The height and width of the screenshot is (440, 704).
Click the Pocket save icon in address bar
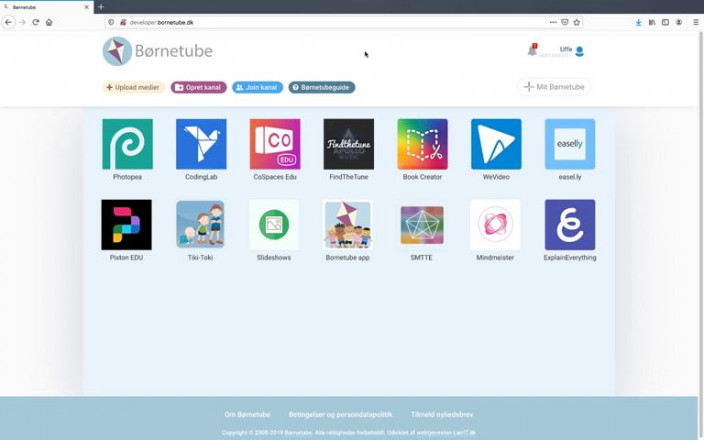(x=565, y=22)
